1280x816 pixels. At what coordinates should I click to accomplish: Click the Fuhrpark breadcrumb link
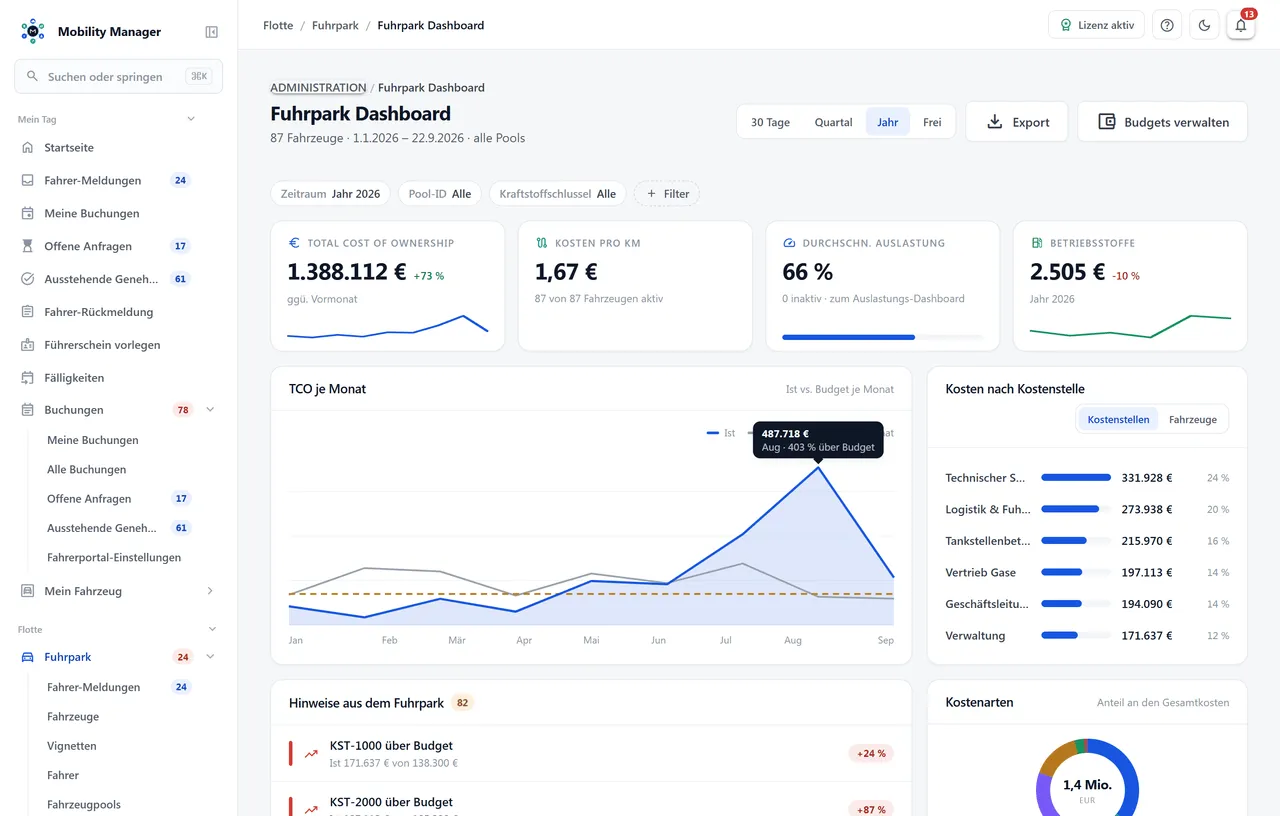(335, 25)
